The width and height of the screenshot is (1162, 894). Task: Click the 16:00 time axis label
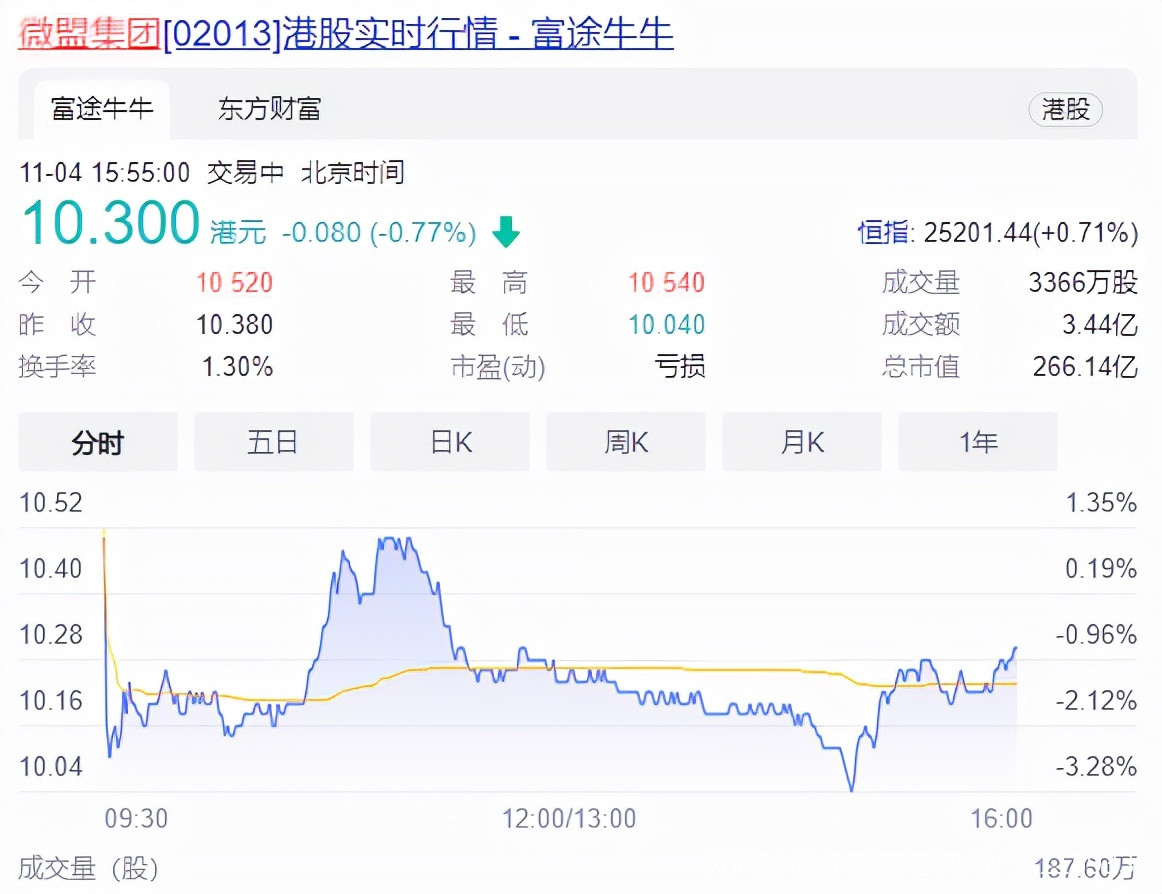(x=1001, y=818)
